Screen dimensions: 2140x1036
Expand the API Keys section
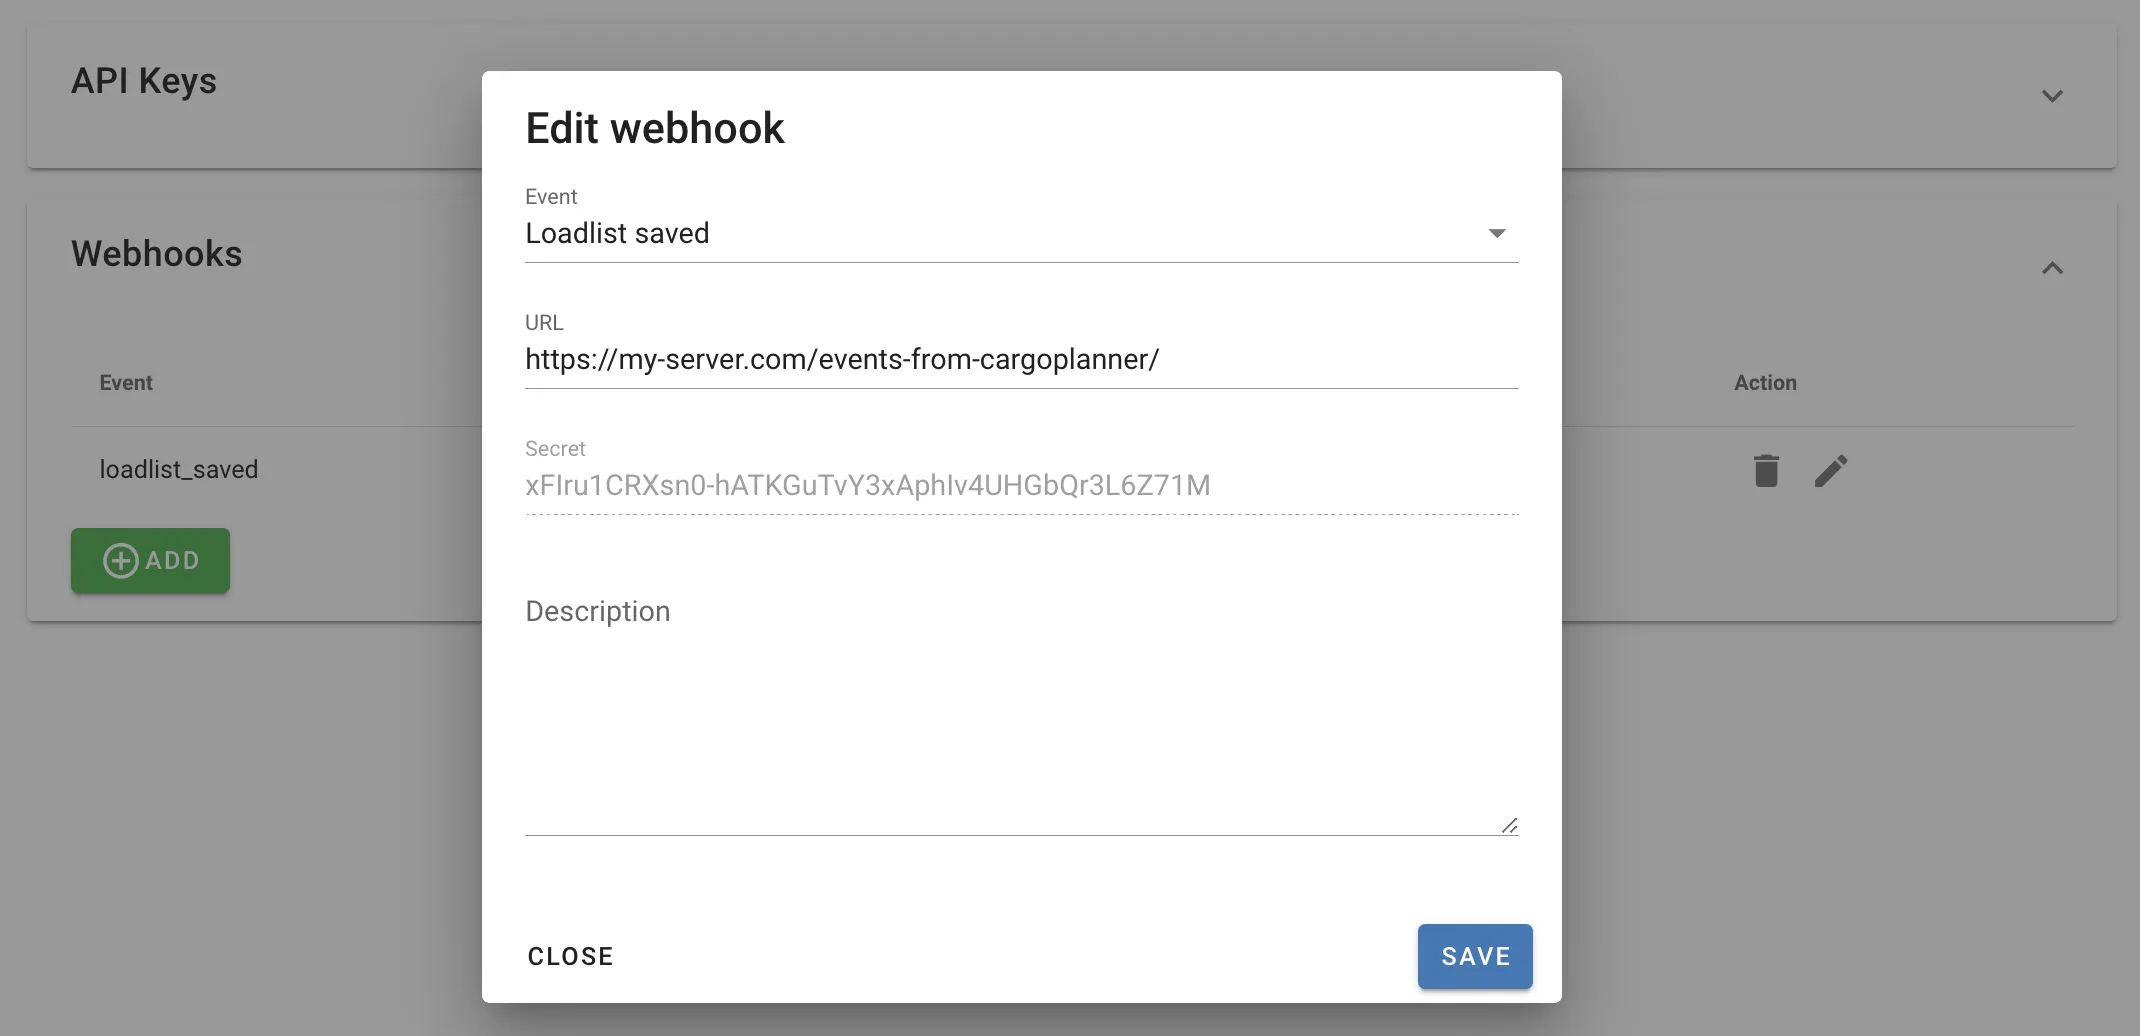tap(2052, 96)
